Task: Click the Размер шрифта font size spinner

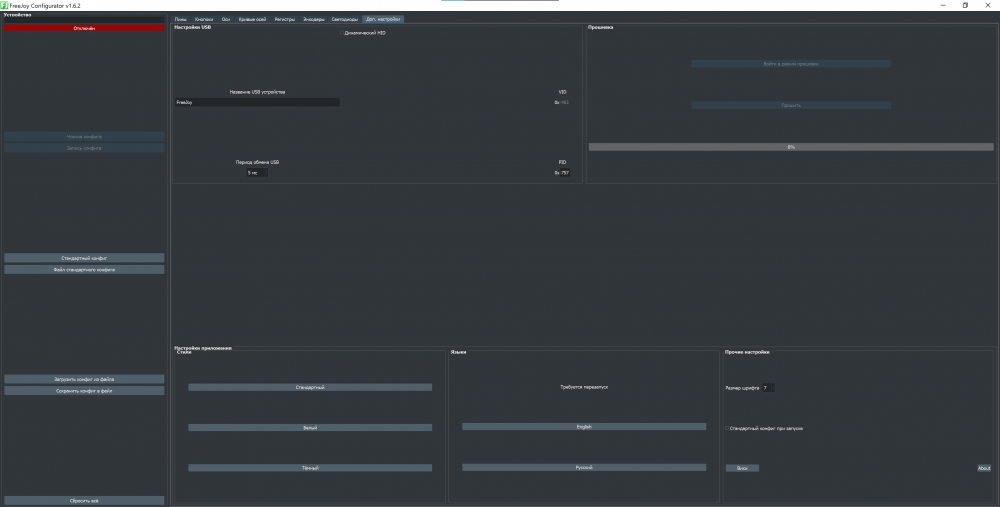Action: pyautogui.click(x=768, y=388)
